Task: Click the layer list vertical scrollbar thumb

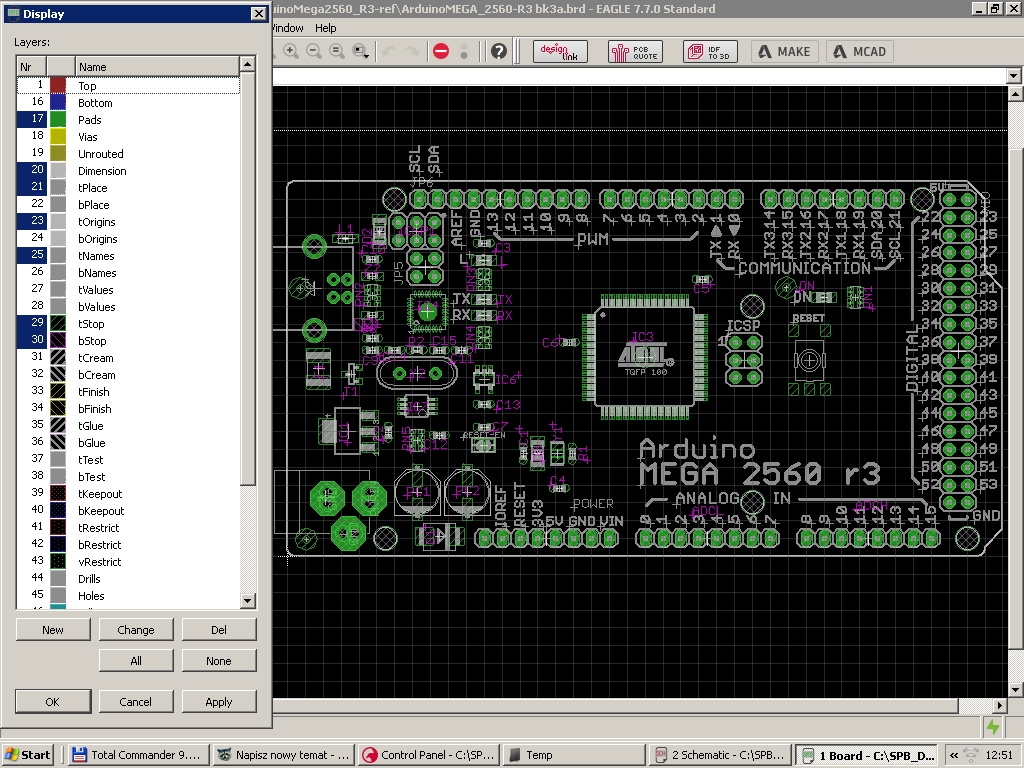Action: point(247,279)
